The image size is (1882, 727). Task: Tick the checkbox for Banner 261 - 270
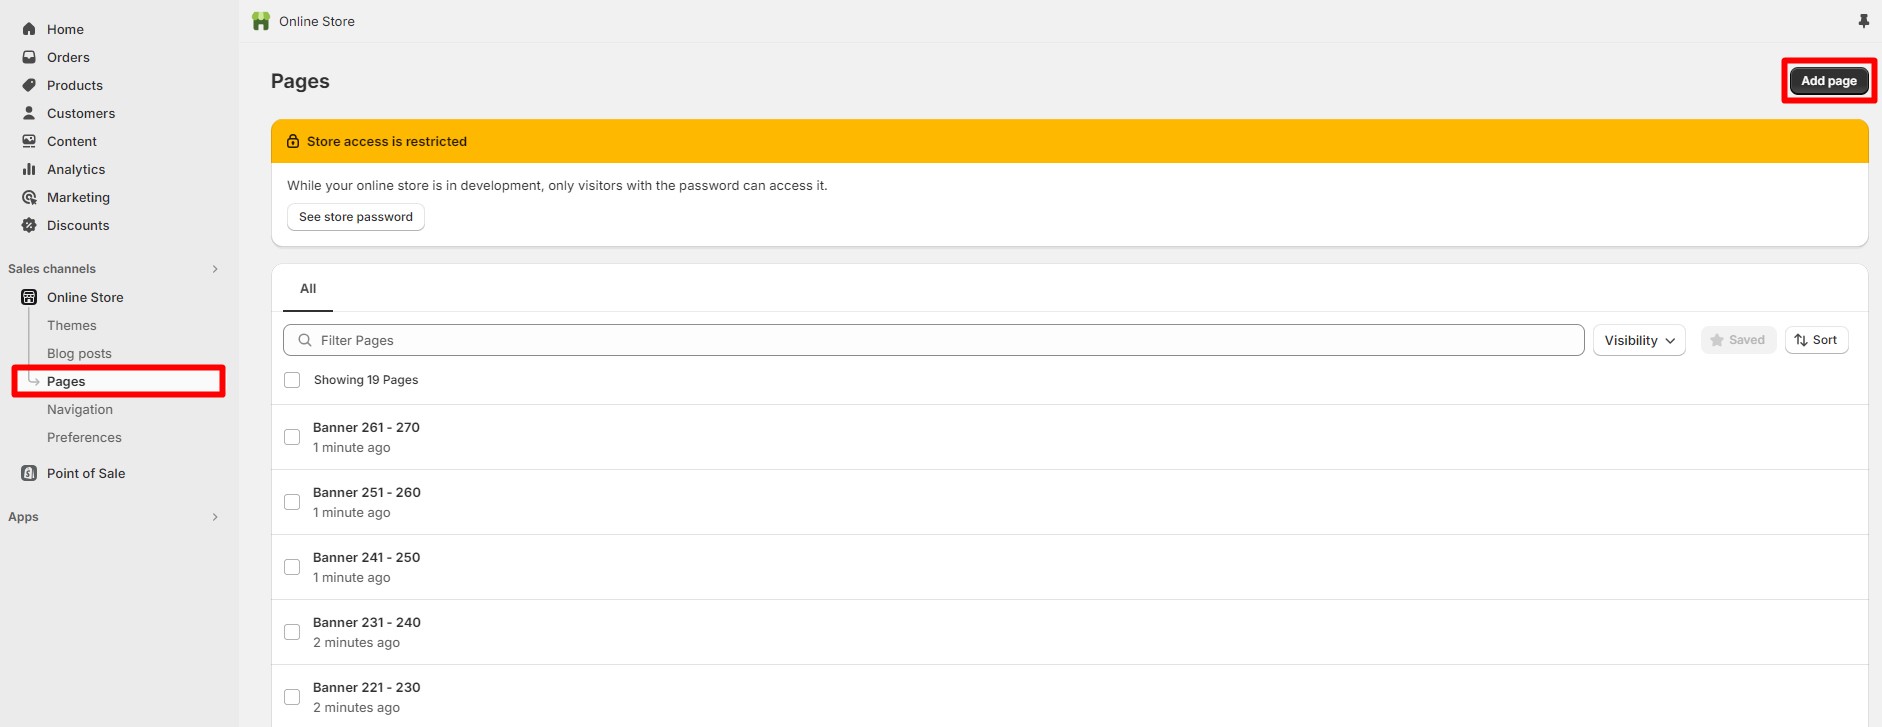point(292,437)
